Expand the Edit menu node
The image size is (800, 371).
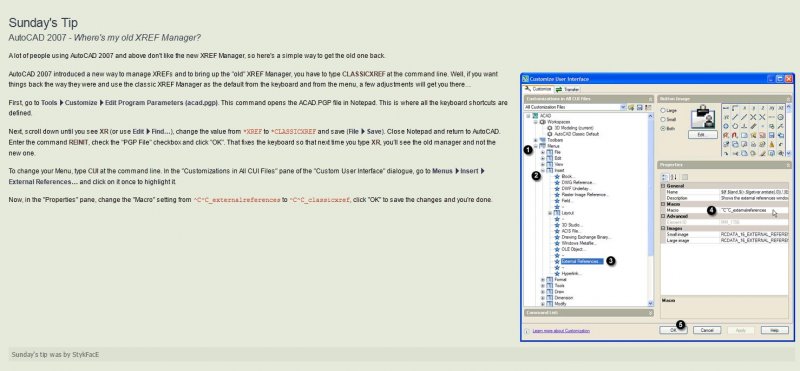543,158
